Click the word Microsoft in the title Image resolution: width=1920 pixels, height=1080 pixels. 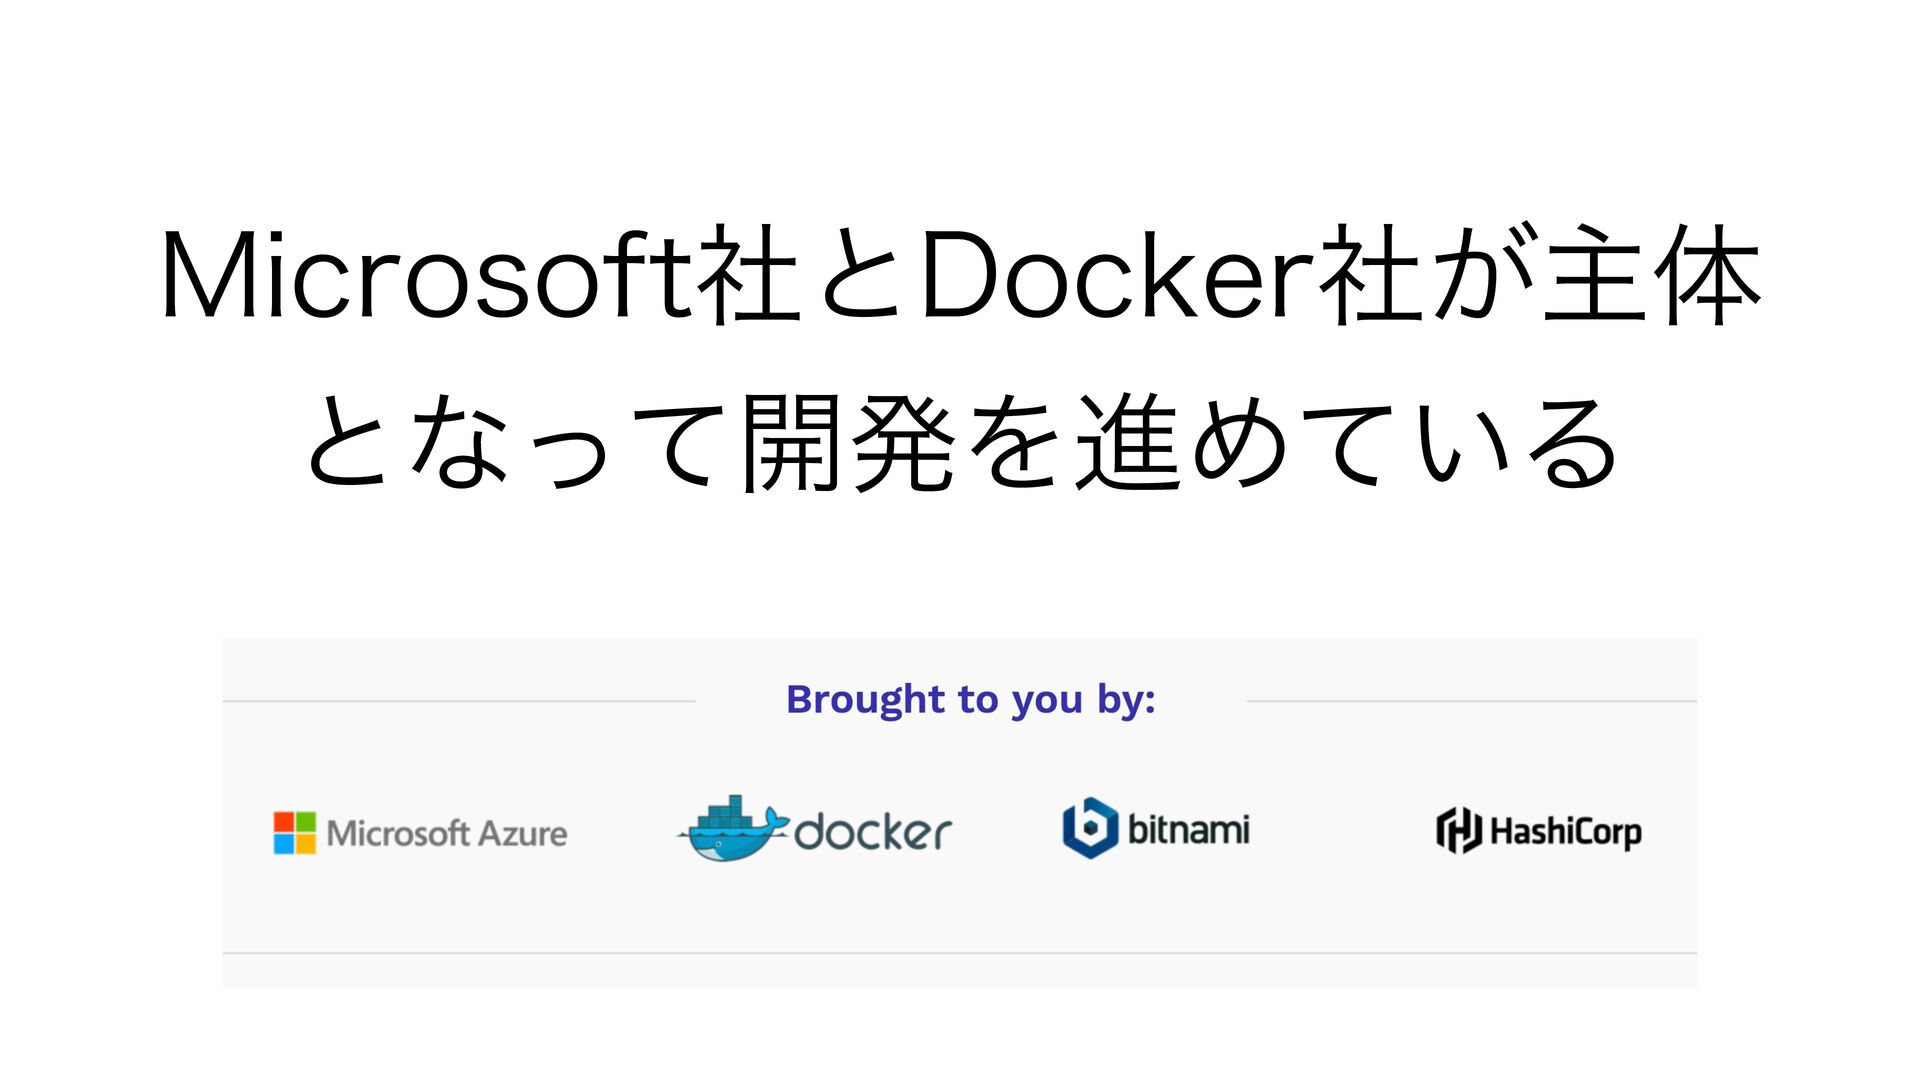pos(427,275)
